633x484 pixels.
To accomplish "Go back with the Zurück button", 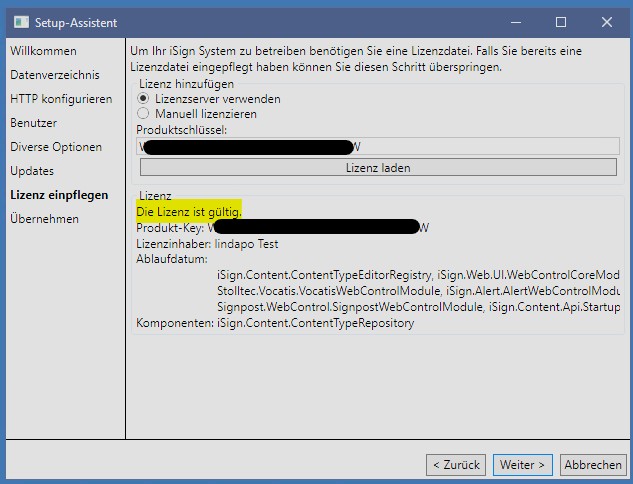I will [x=456, y=465].
